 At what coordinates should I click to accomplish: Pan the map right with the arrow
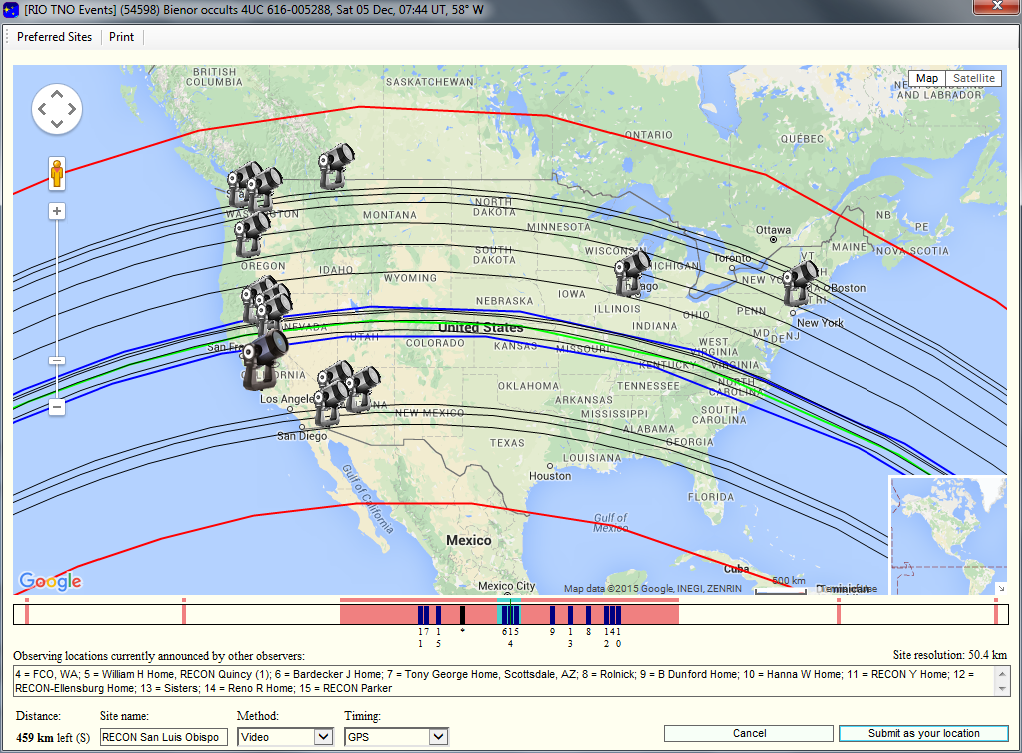click(x=71, y=109)
